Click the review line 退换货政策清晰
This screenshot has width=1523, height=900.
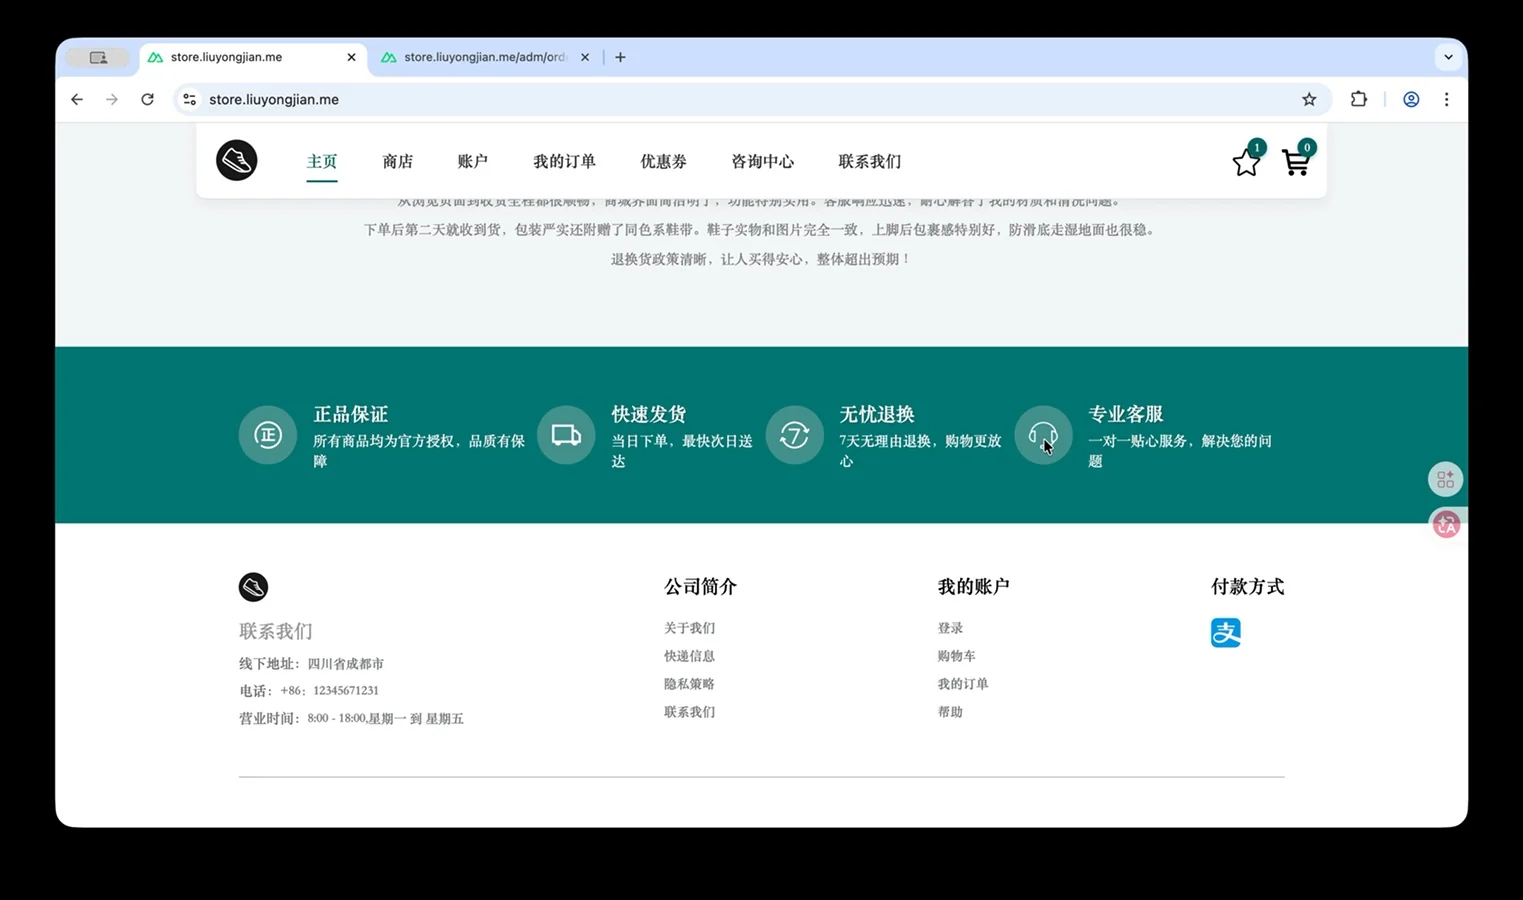click(x=761, y=259)
